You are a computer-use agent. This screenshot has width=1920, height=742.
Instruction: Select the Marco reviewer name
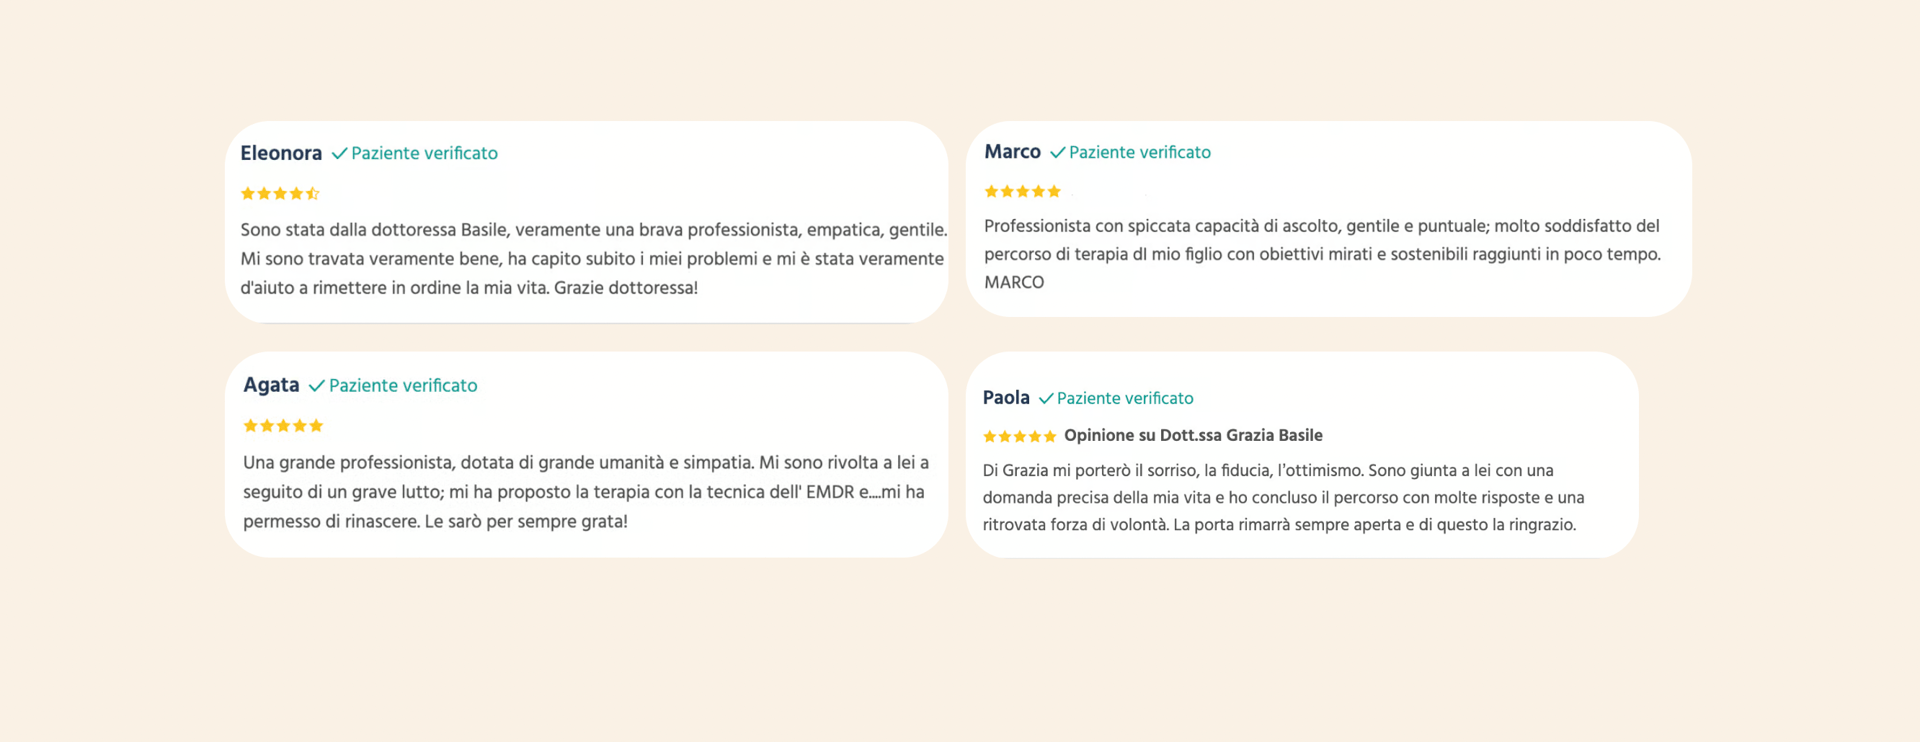pyautogui.click(x=1012, y=152)
